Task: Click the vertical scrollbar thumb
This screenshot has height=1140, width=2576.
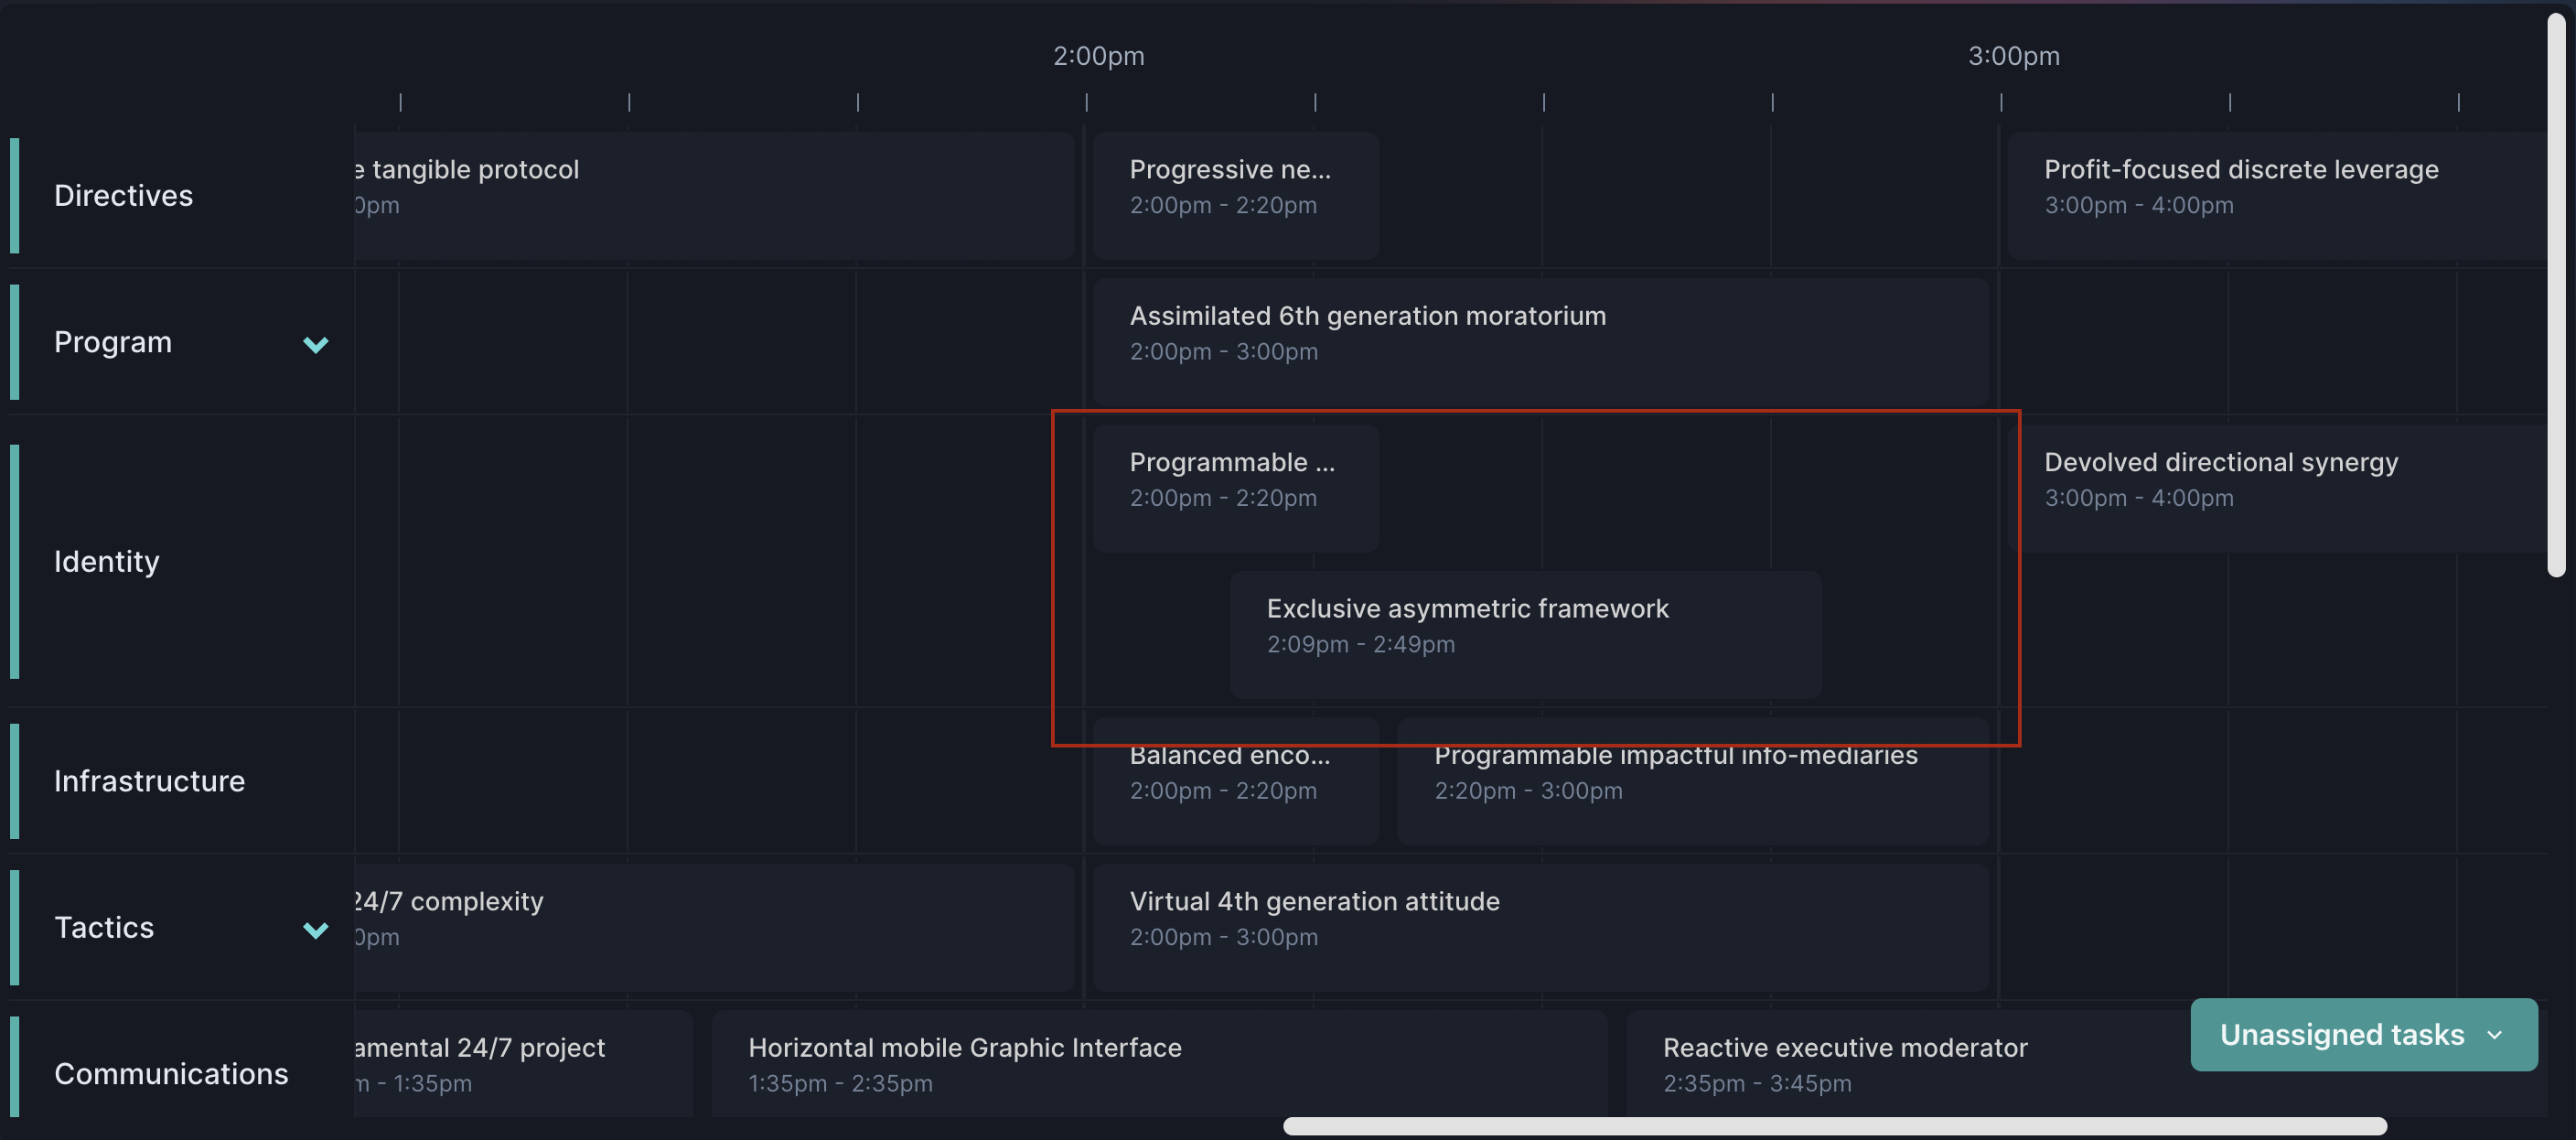Action: click(x=2555, y=295)
